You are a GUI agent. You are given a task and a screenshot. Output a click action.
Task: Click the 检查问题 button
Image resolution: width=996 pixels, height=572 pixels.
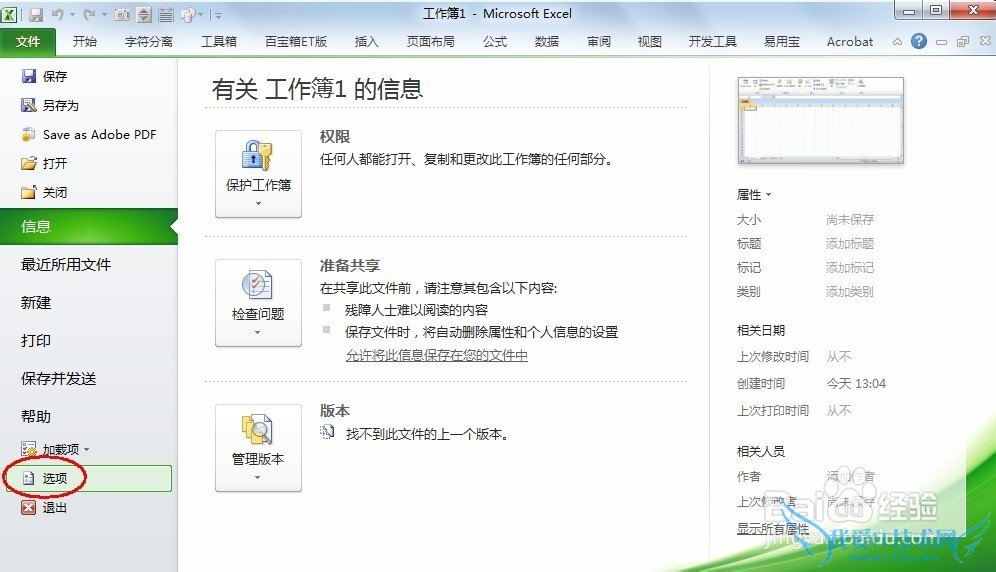pos(259,303)
